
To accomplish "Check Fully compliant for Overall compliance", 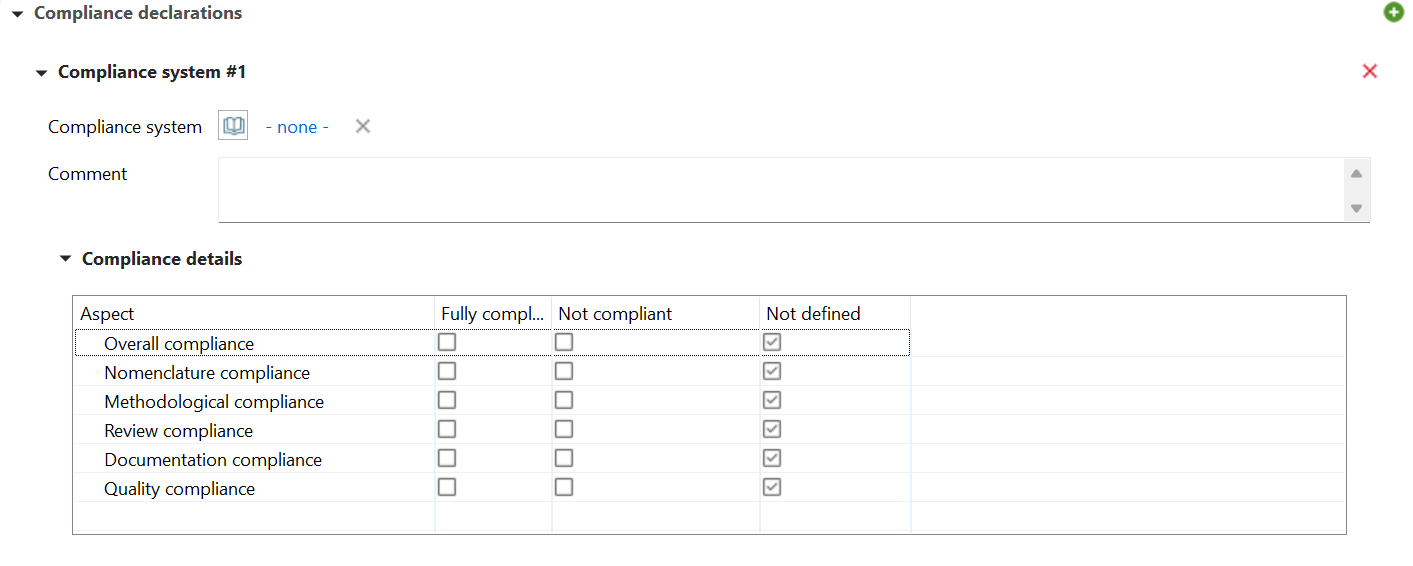I will click(x=447, y=342).
